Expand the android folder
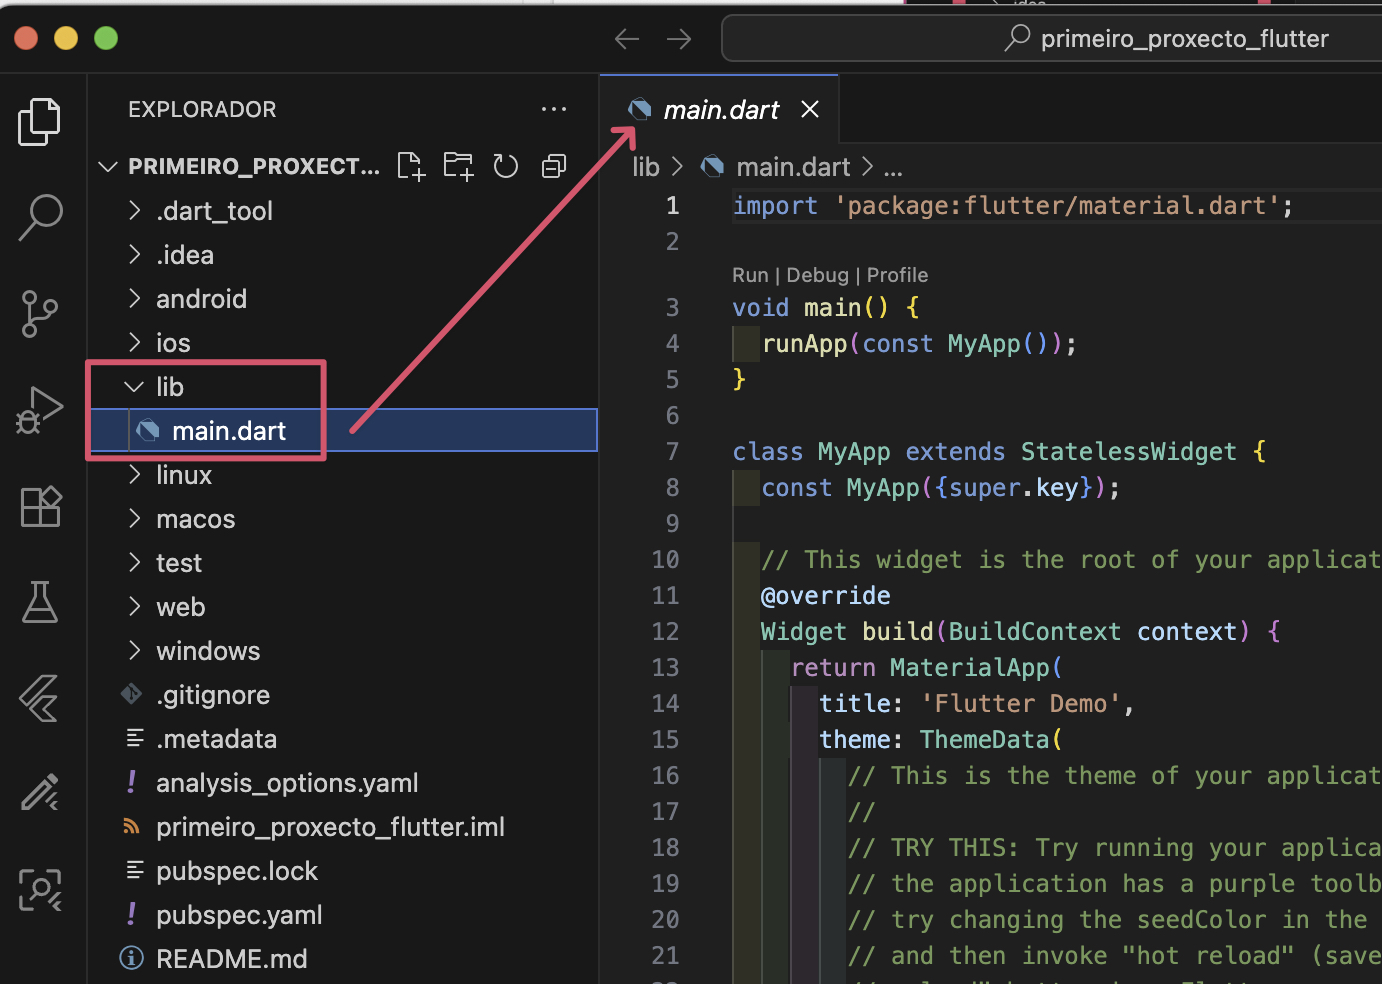 pos(201,299)
